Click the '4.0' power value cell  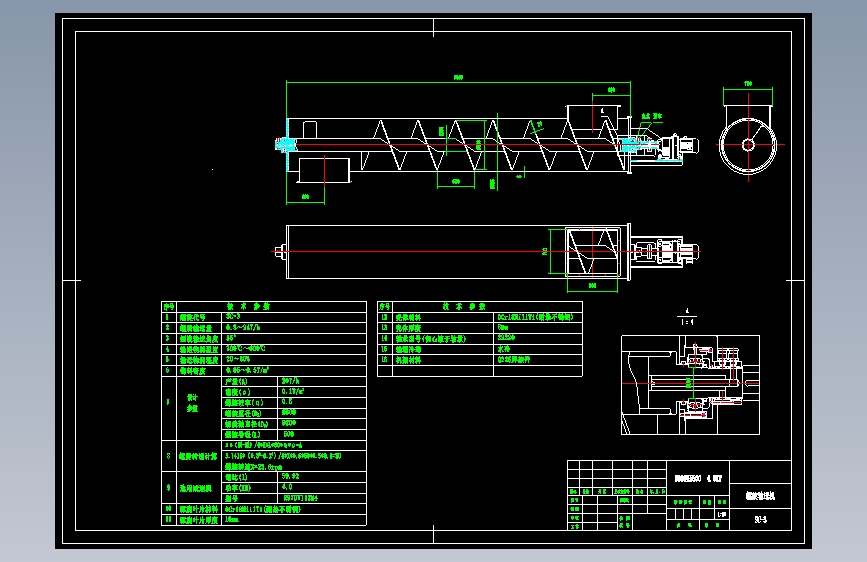pos(321,487)
